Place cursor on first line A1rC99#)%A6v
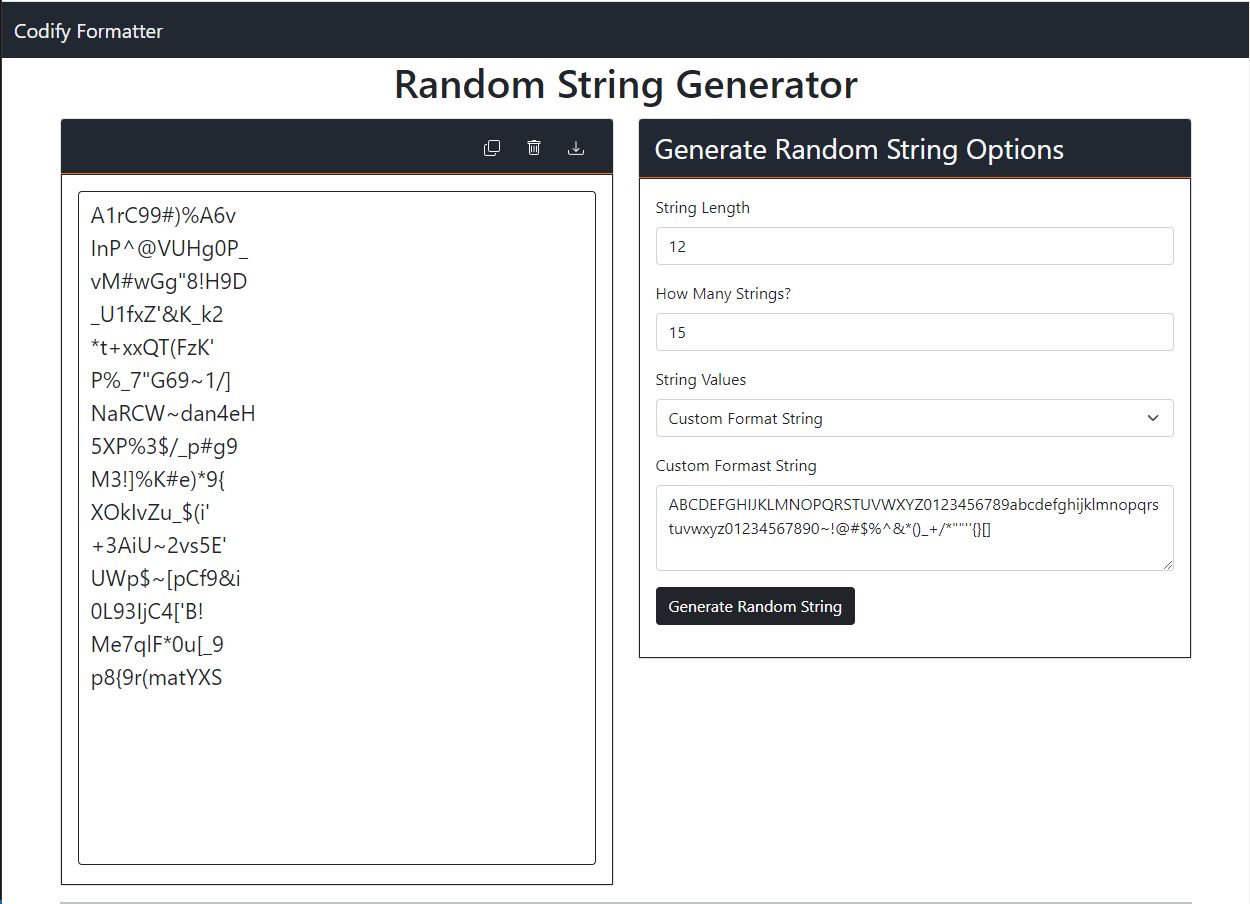The image size is (1250, 904). 163,216
